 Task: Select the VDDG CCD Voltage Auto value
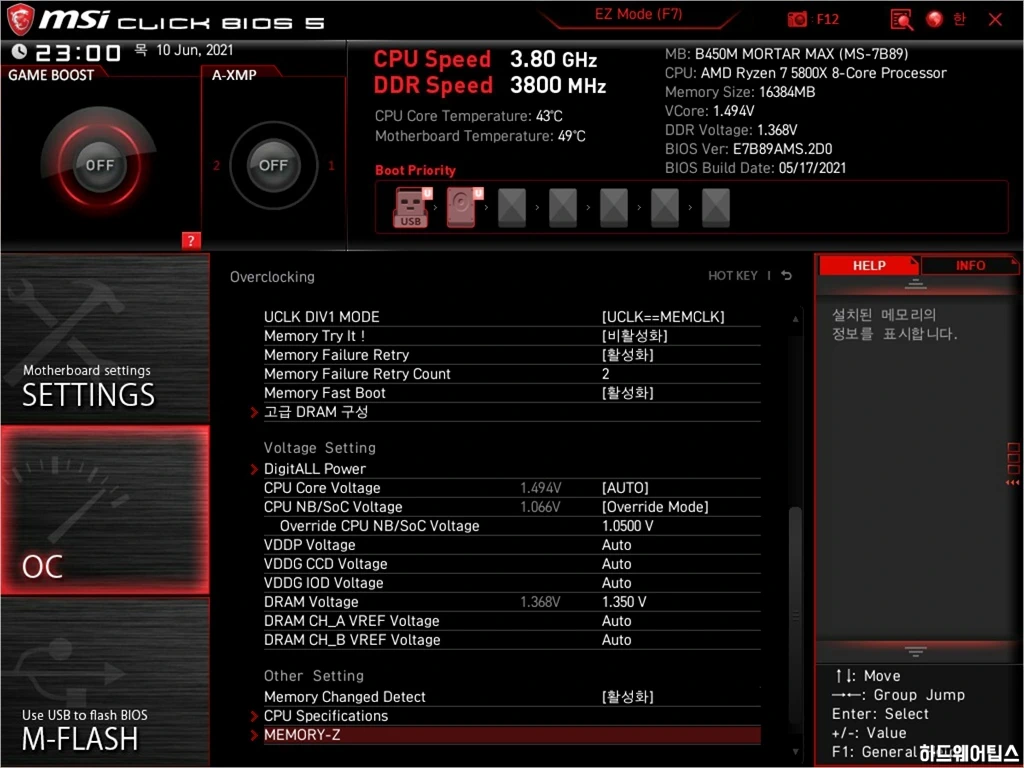pos(616,564)
